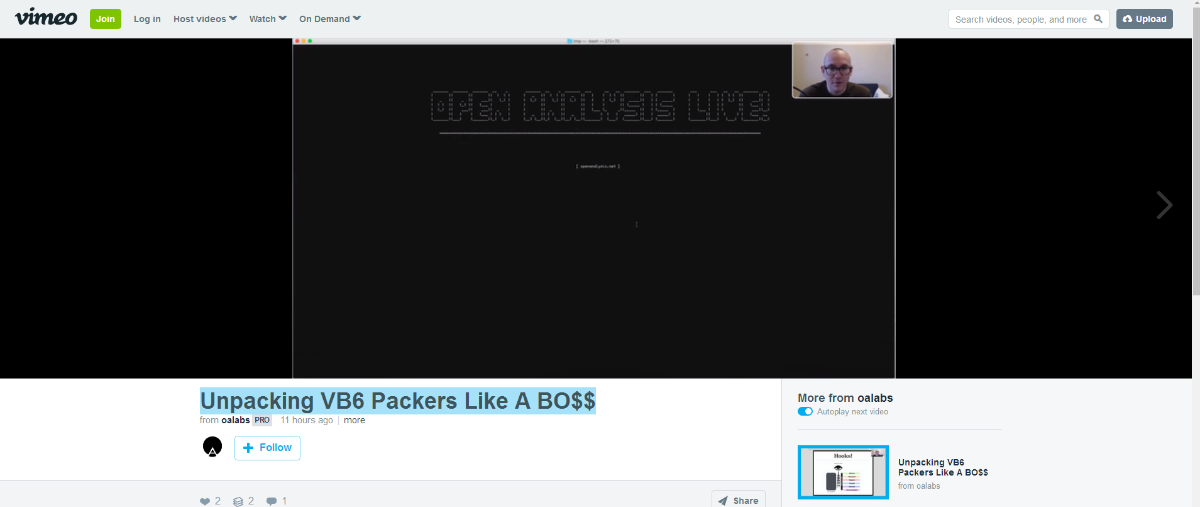The image size is (1200, 507).
Task: Click the video player area
Action: tap(594, 208)
